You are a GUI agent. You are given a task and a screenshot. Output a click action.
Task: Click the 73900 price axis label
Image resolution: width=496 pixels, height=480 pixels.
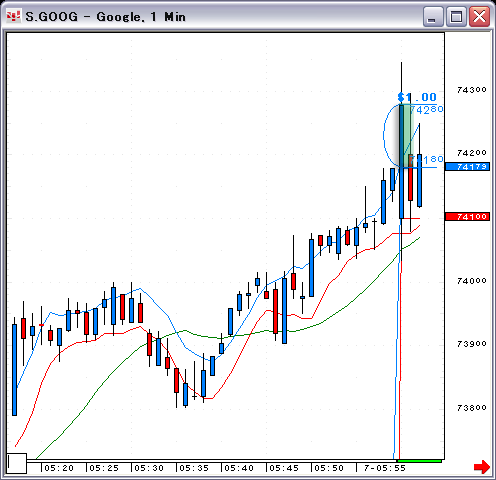coord(471,344)
